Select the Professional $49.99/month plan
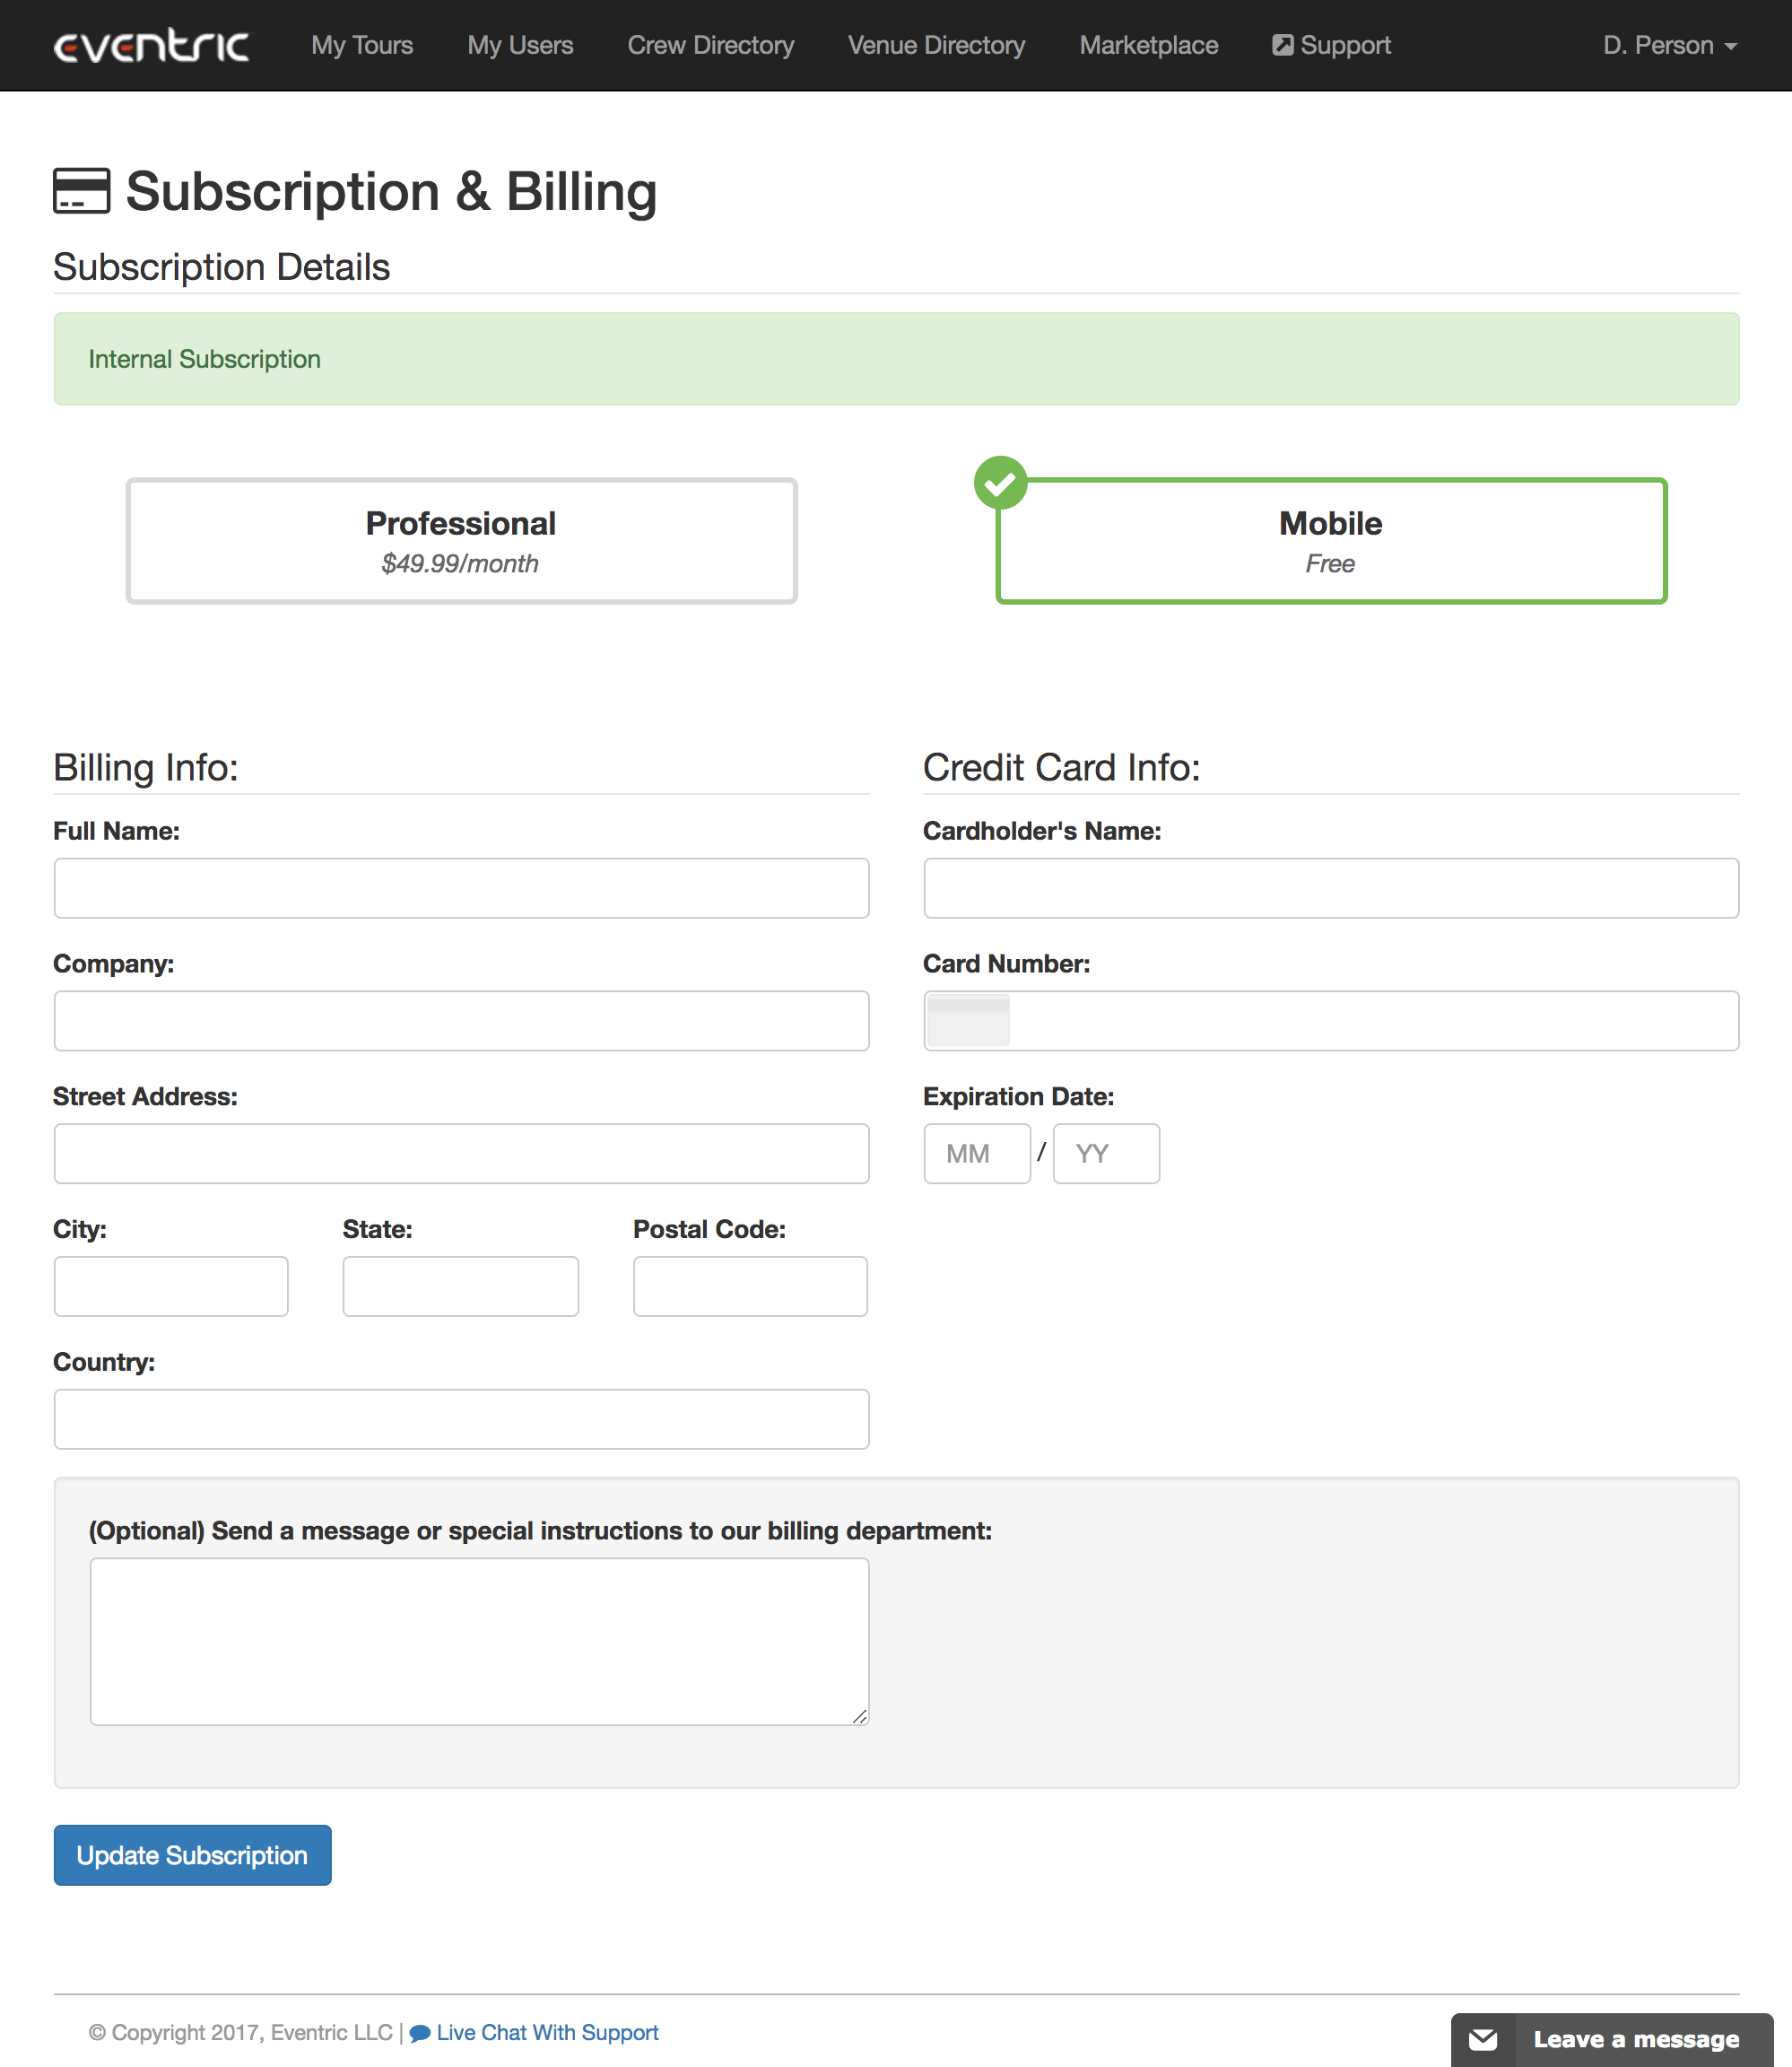 [x=461, y=541]
